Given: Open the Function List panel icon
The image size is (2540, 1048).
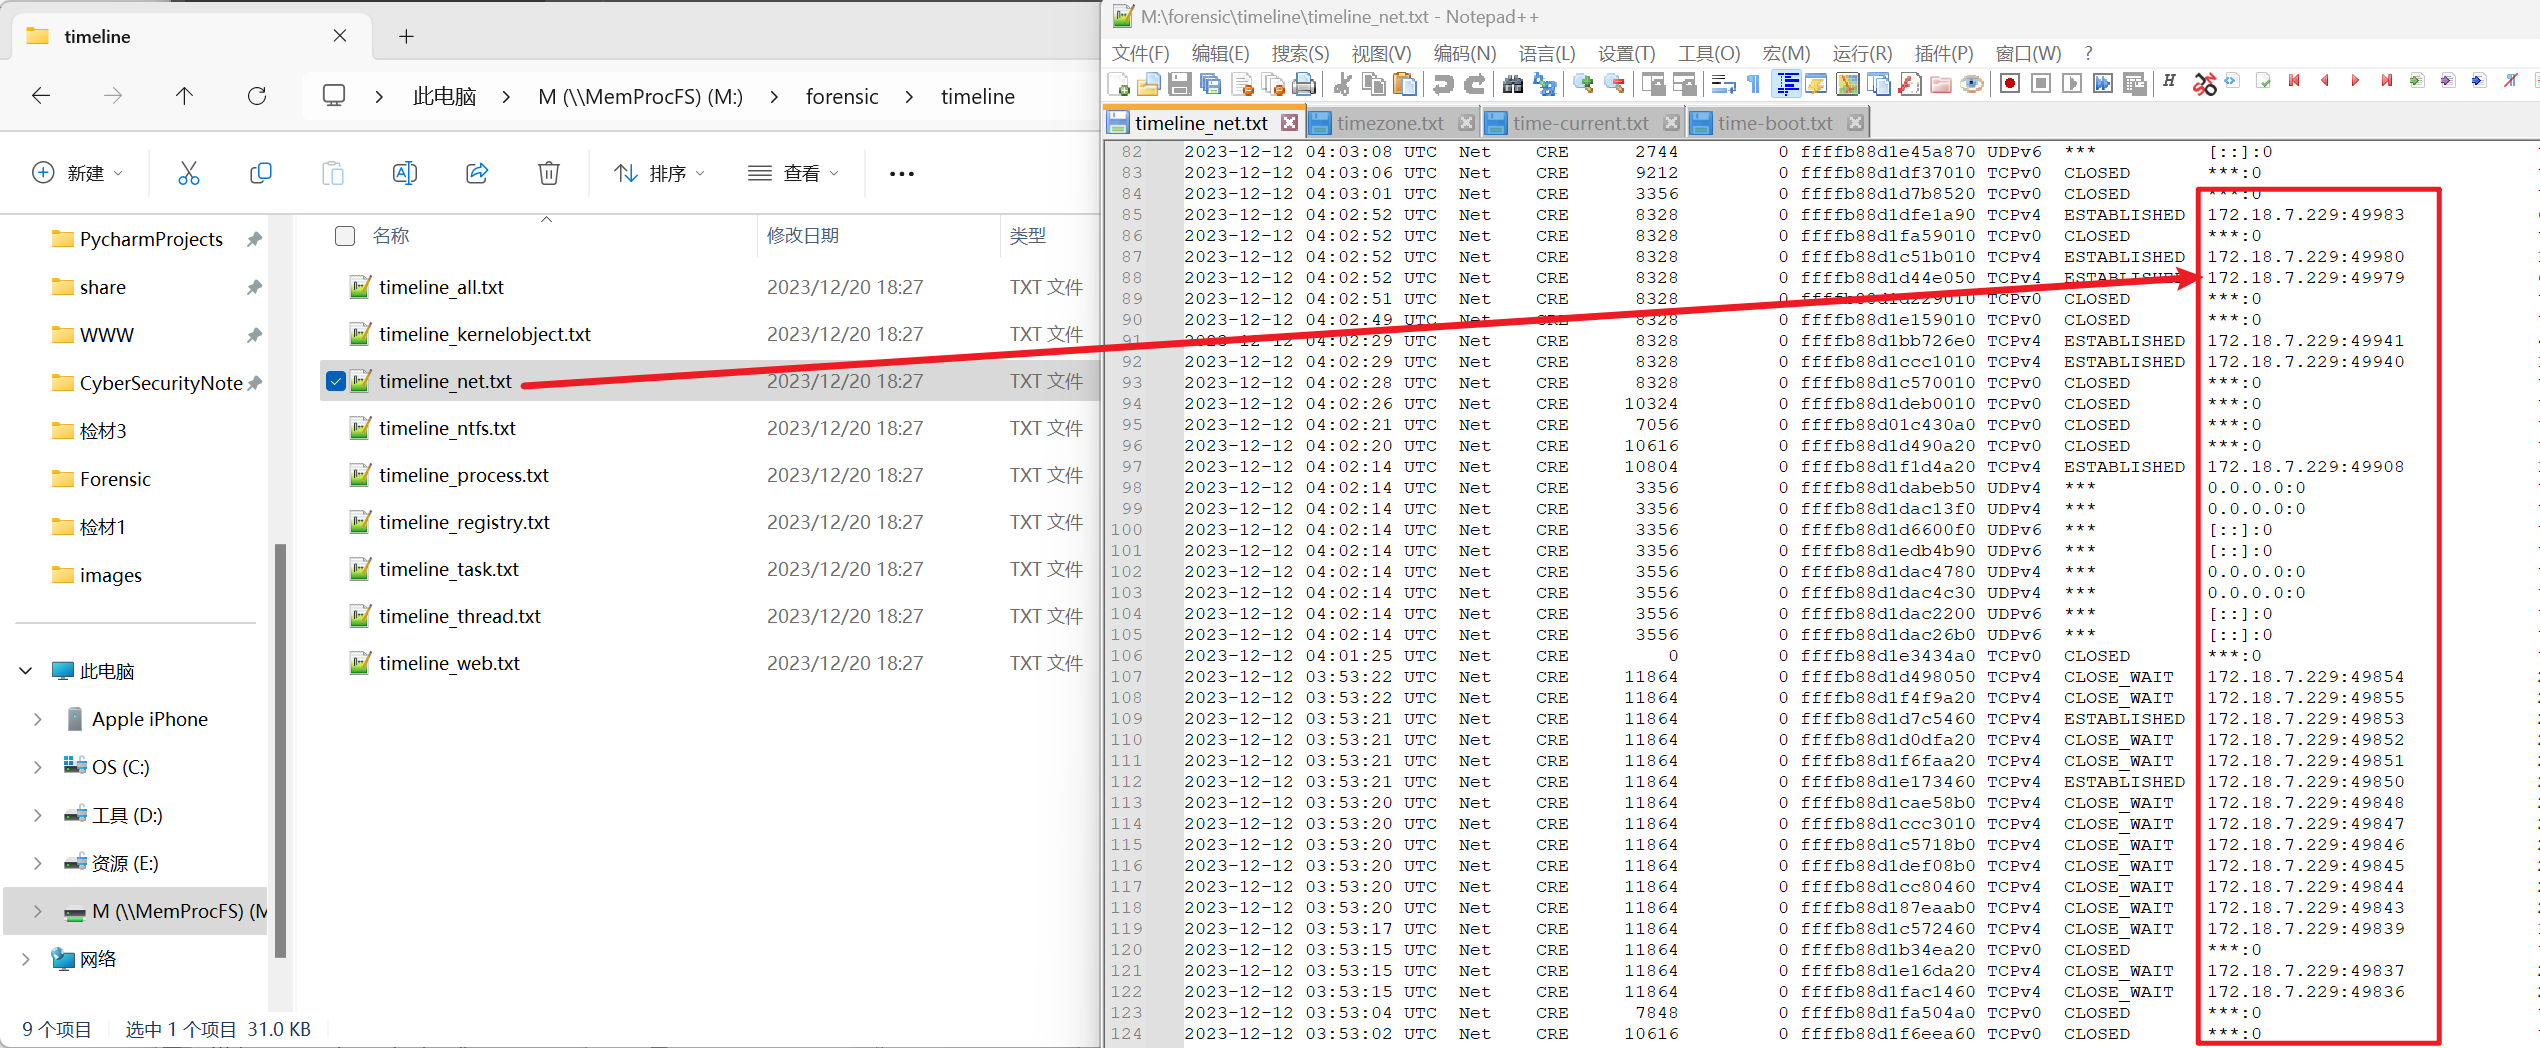Looking at the screenshot, I should (1910, 84).
